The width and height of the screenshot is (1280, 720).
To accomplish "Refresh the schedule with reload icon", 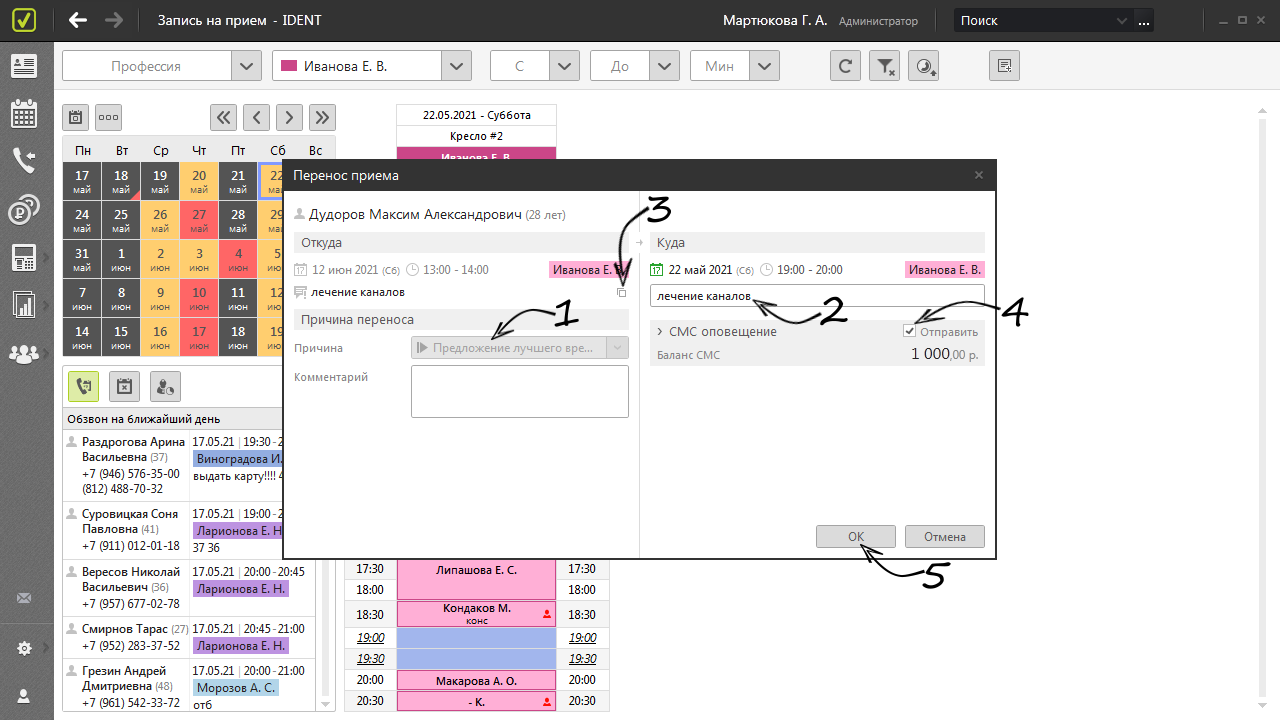I will 846,66.
